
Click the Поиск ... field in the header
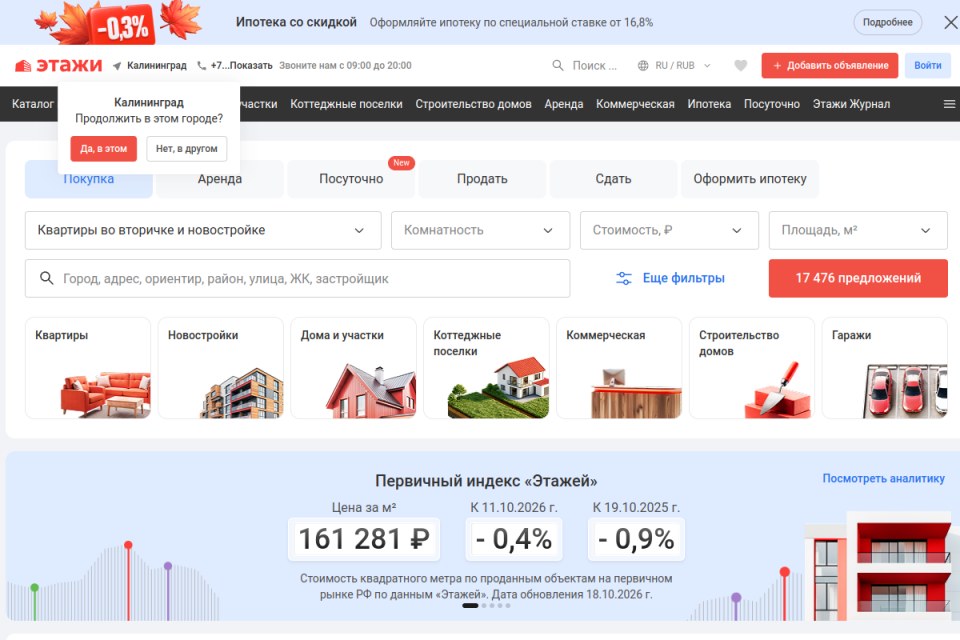coord(594,66)
